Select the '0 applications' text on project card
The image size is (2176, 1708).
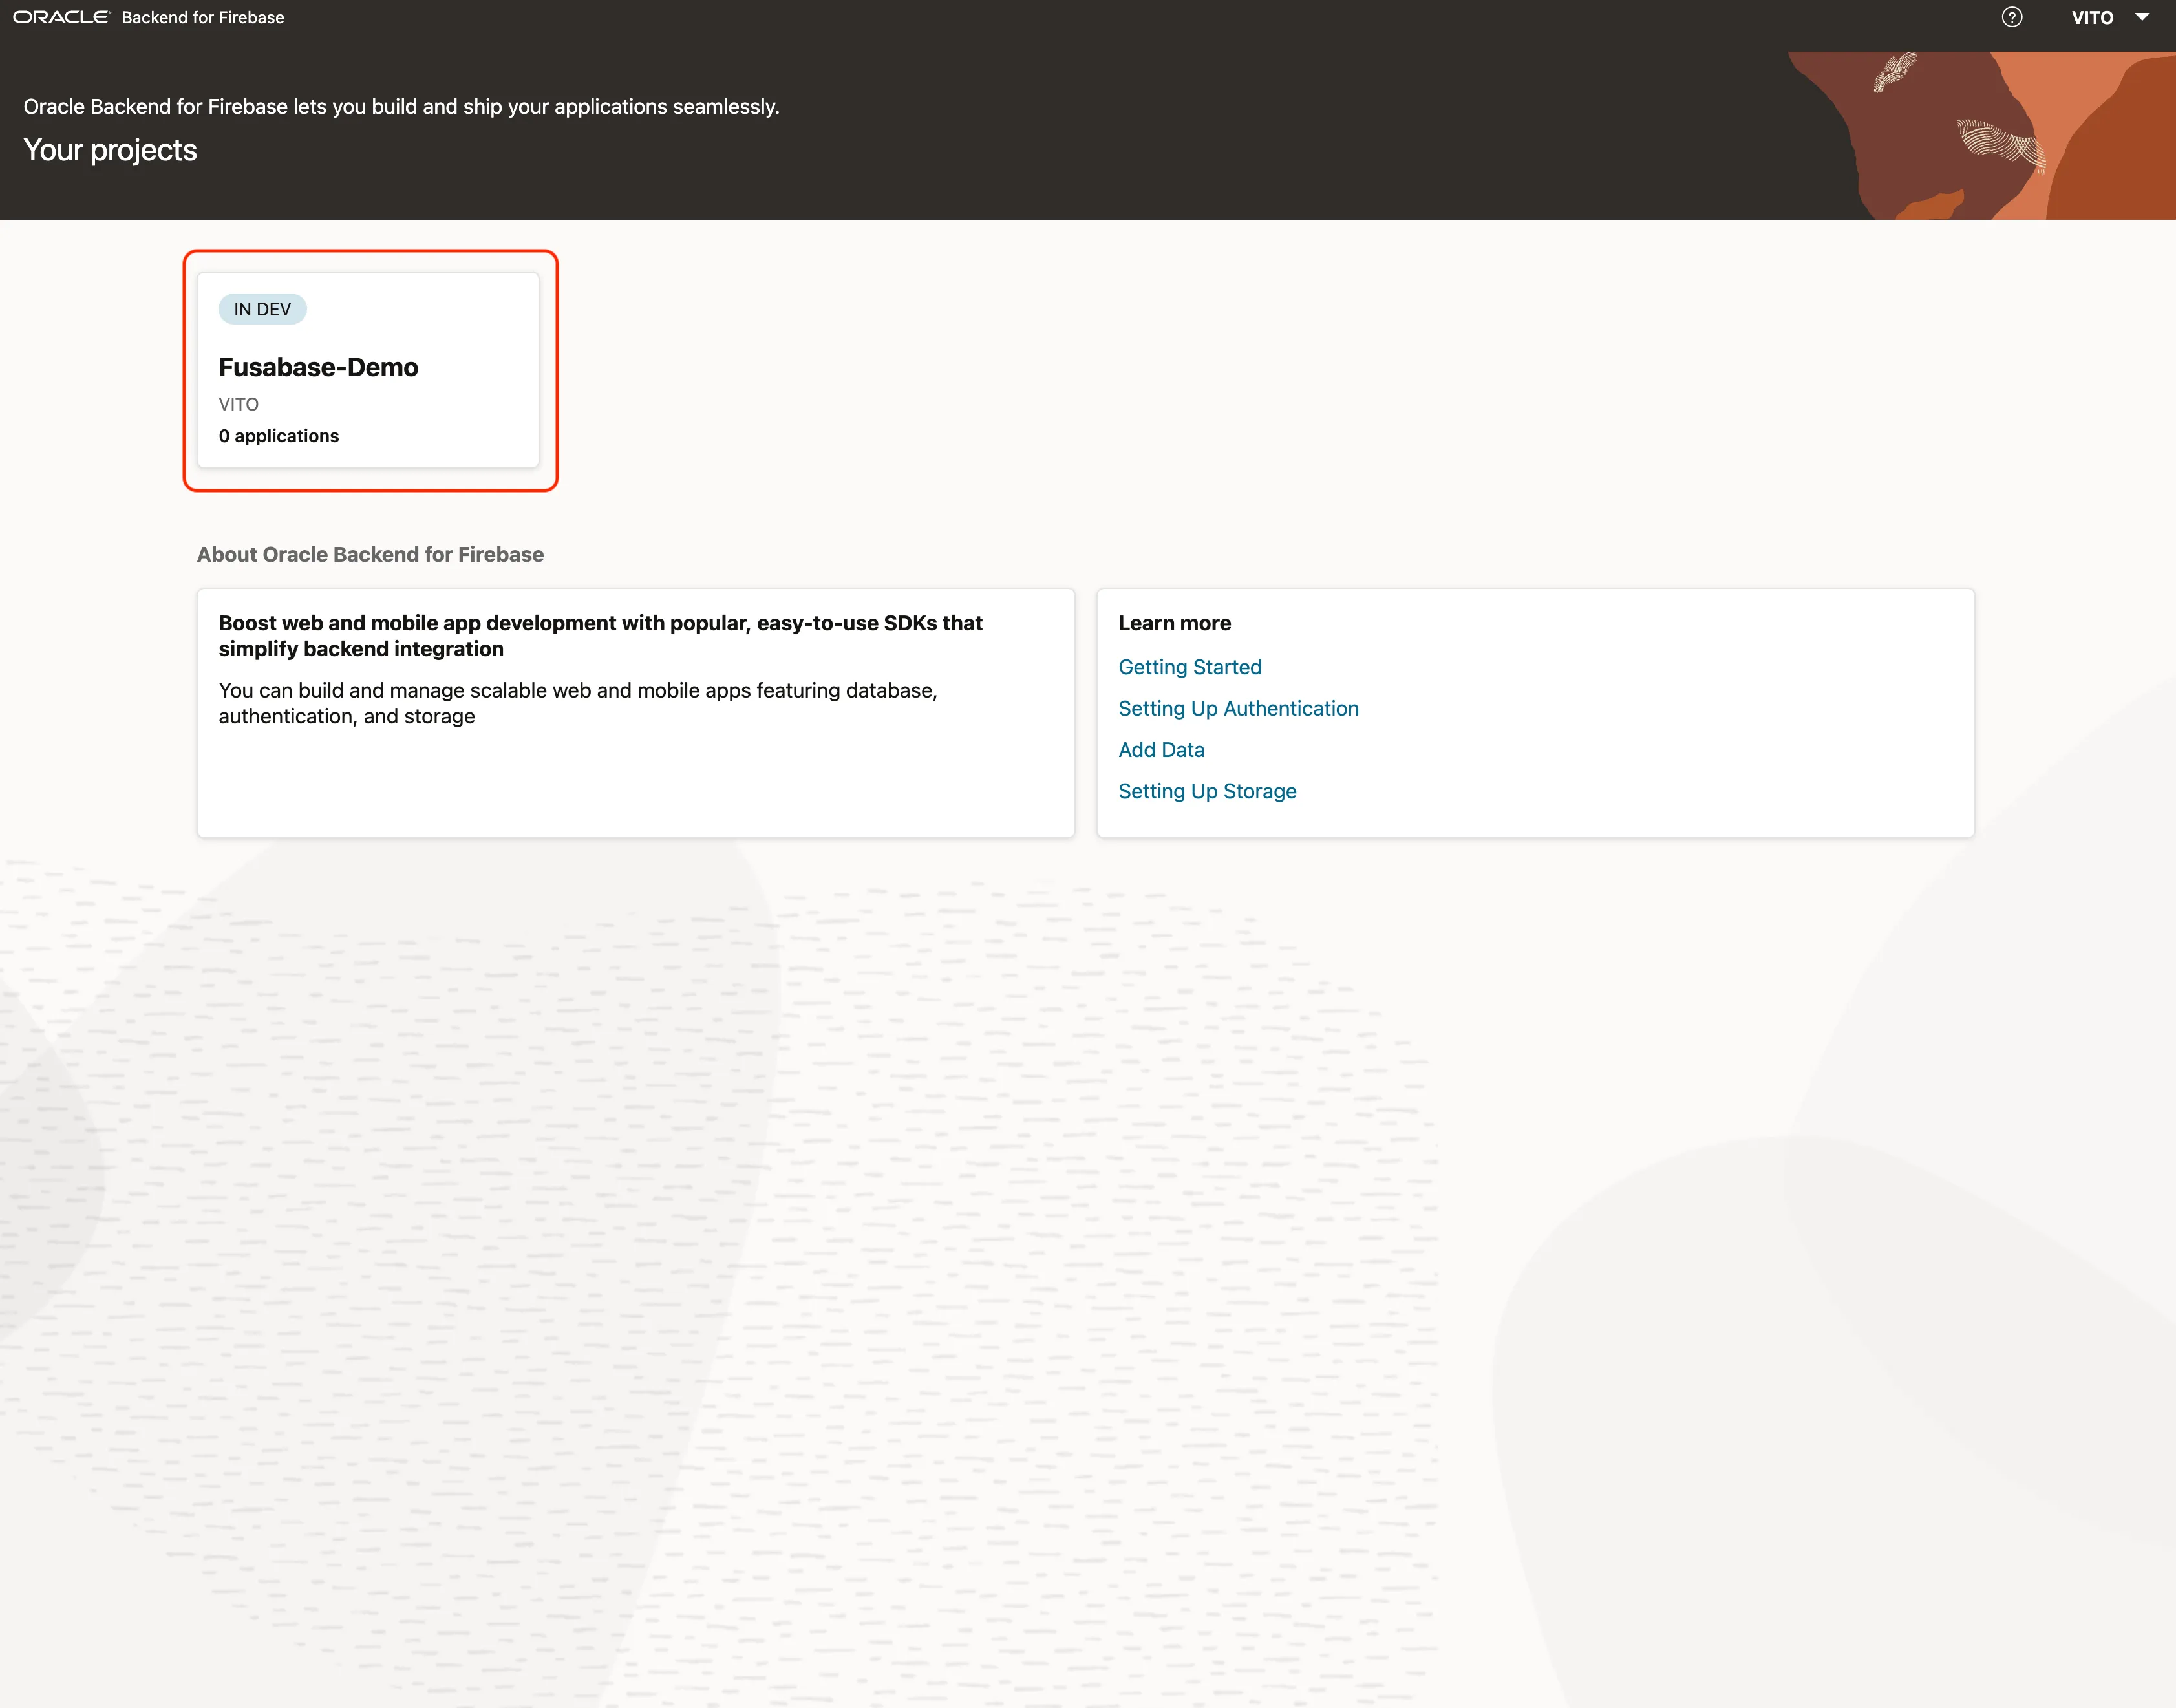click(279, 436)
